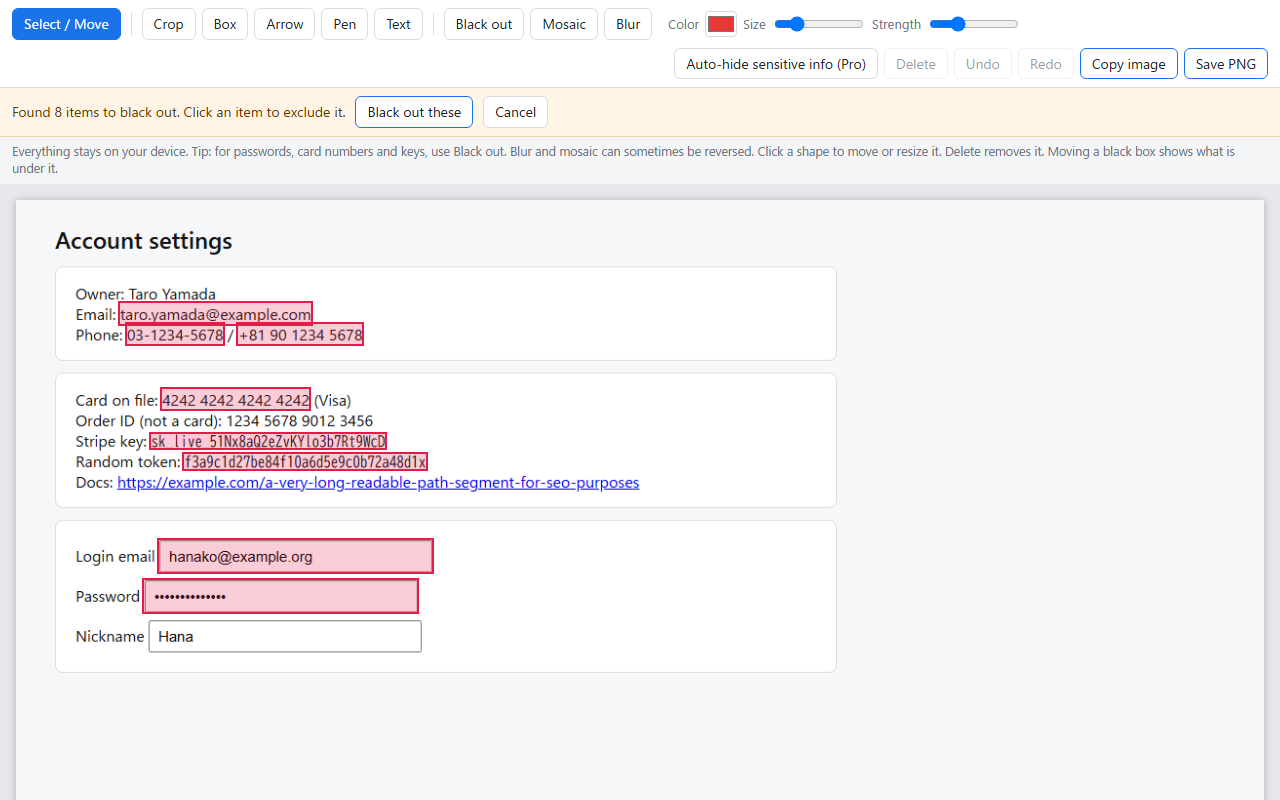Choose the Crop tool
Image resolution: width=1280 pixels, height=800 pixels.
[168, 24]
